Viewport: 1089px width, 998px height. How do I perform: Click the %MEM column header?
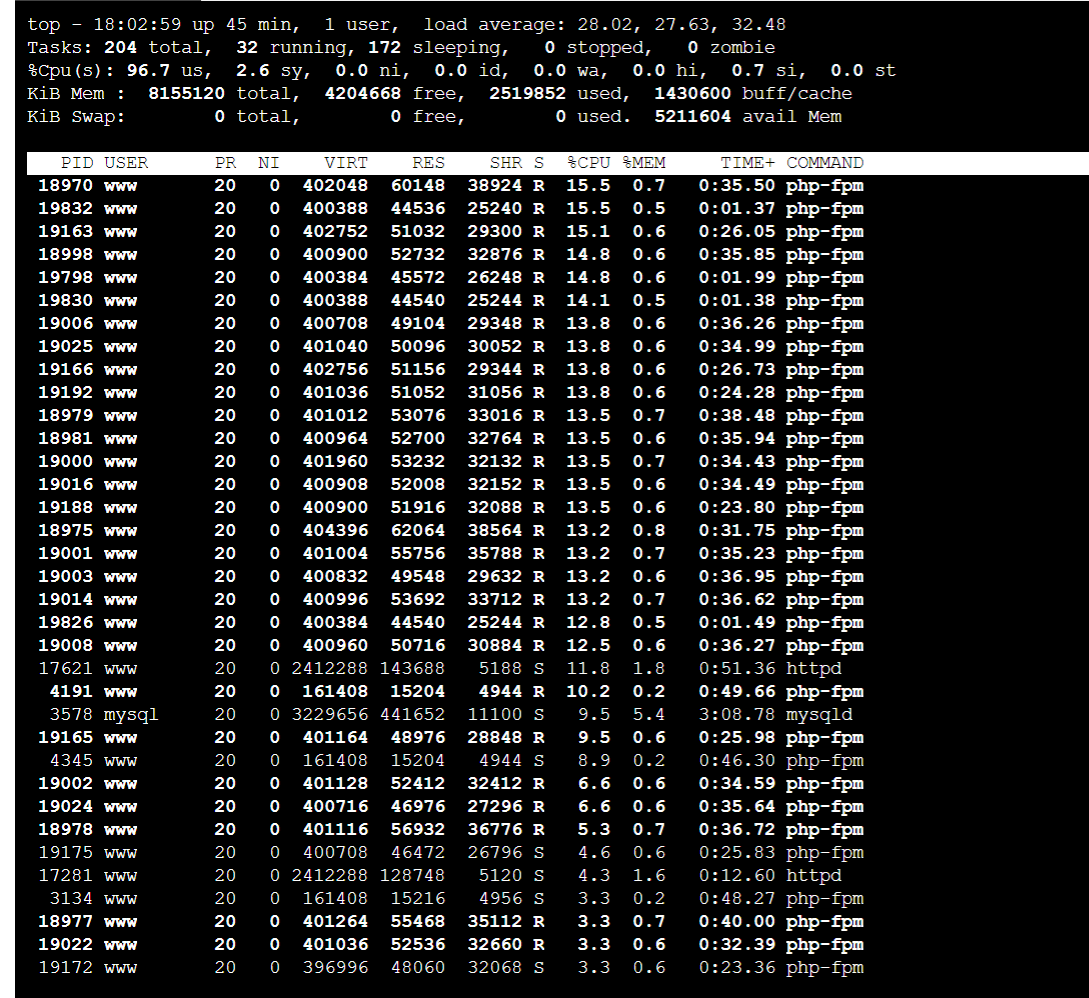click(x=643, y=163)
